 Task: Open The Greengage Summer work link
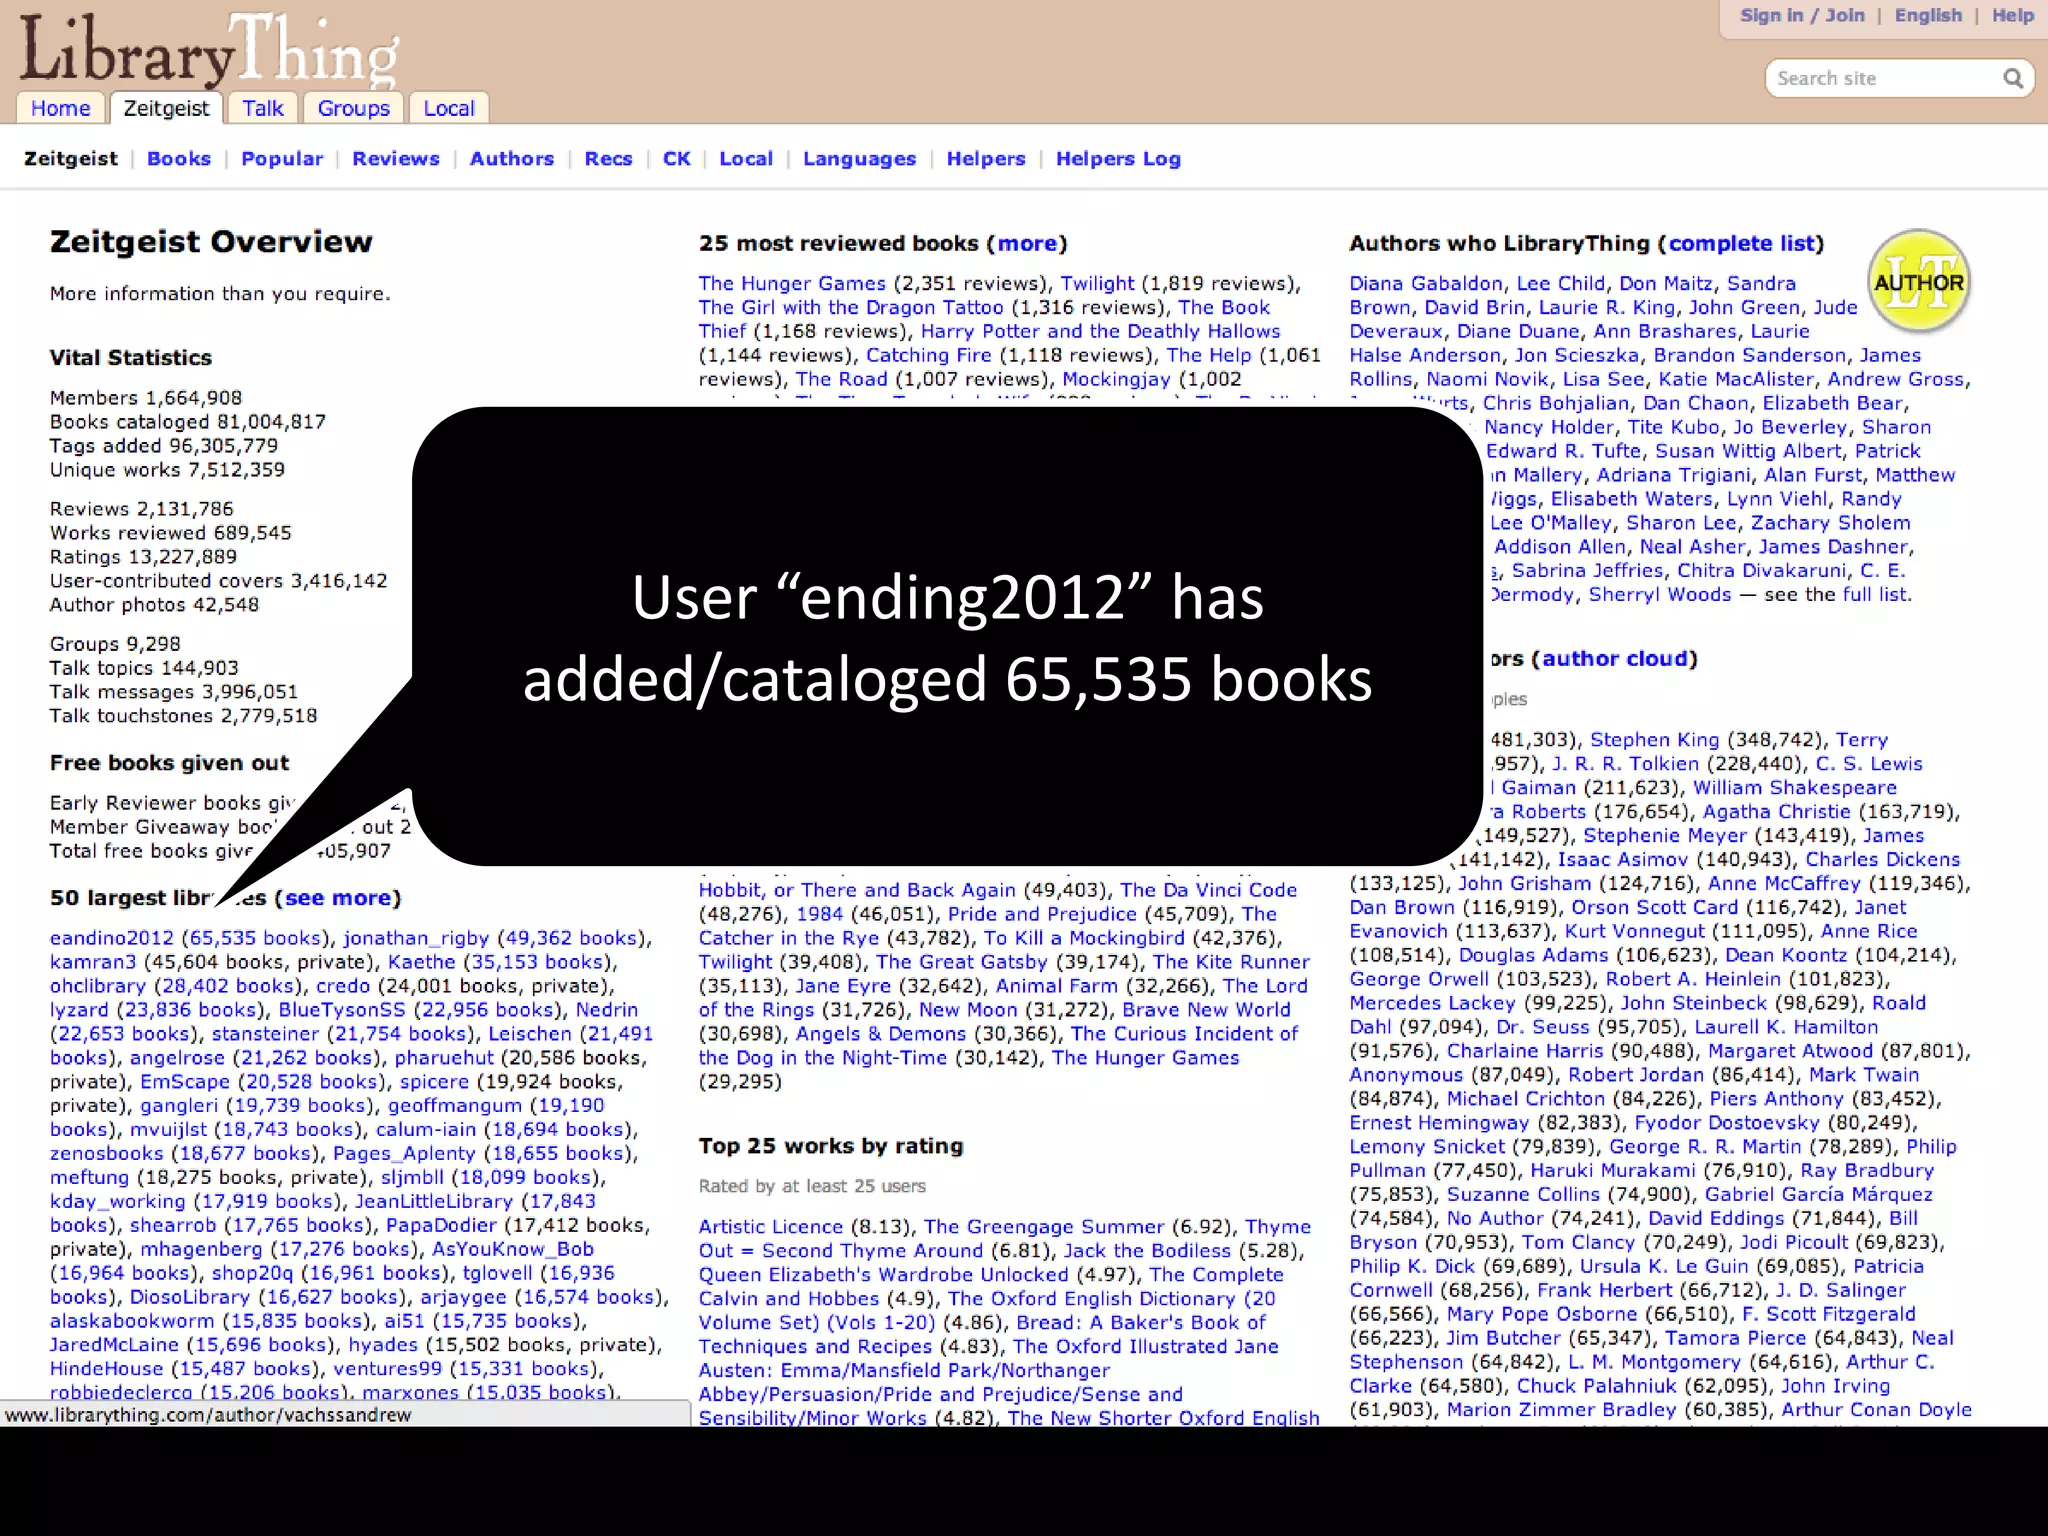point(1044,1227)
